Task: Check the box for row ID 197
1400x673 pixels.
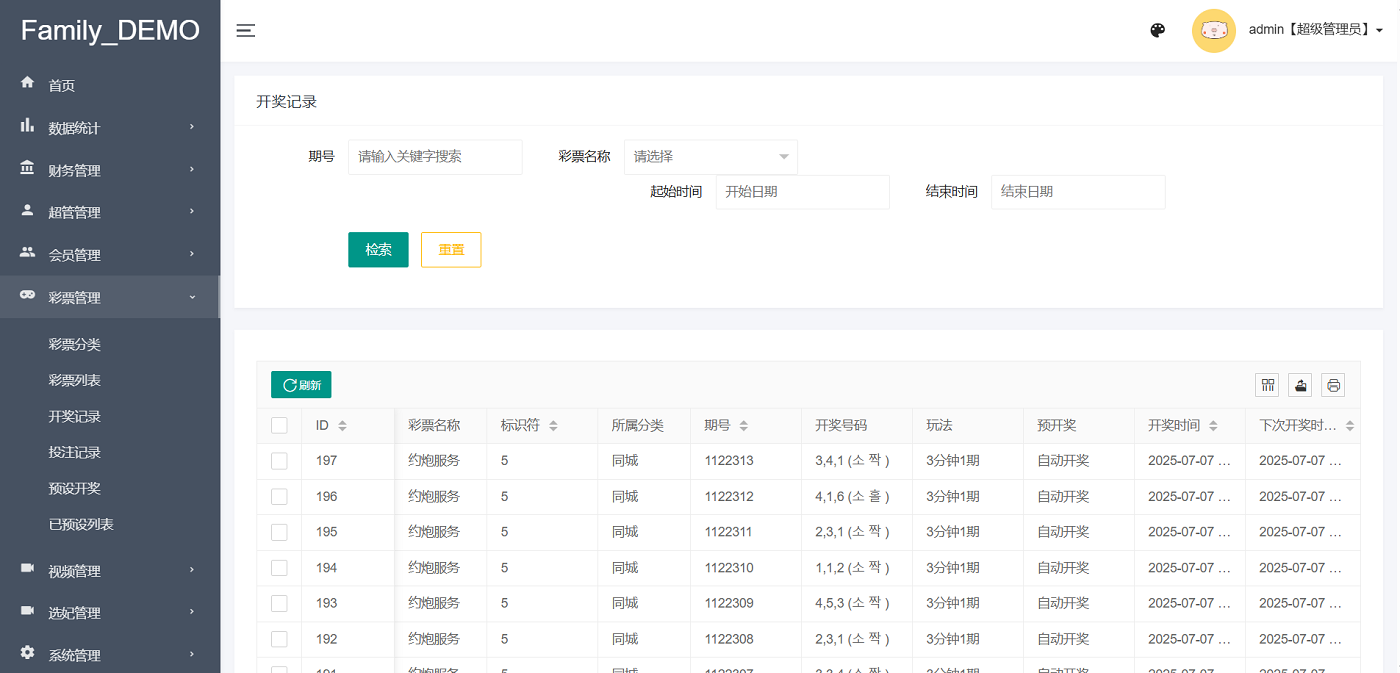Action: coord(279,461)
